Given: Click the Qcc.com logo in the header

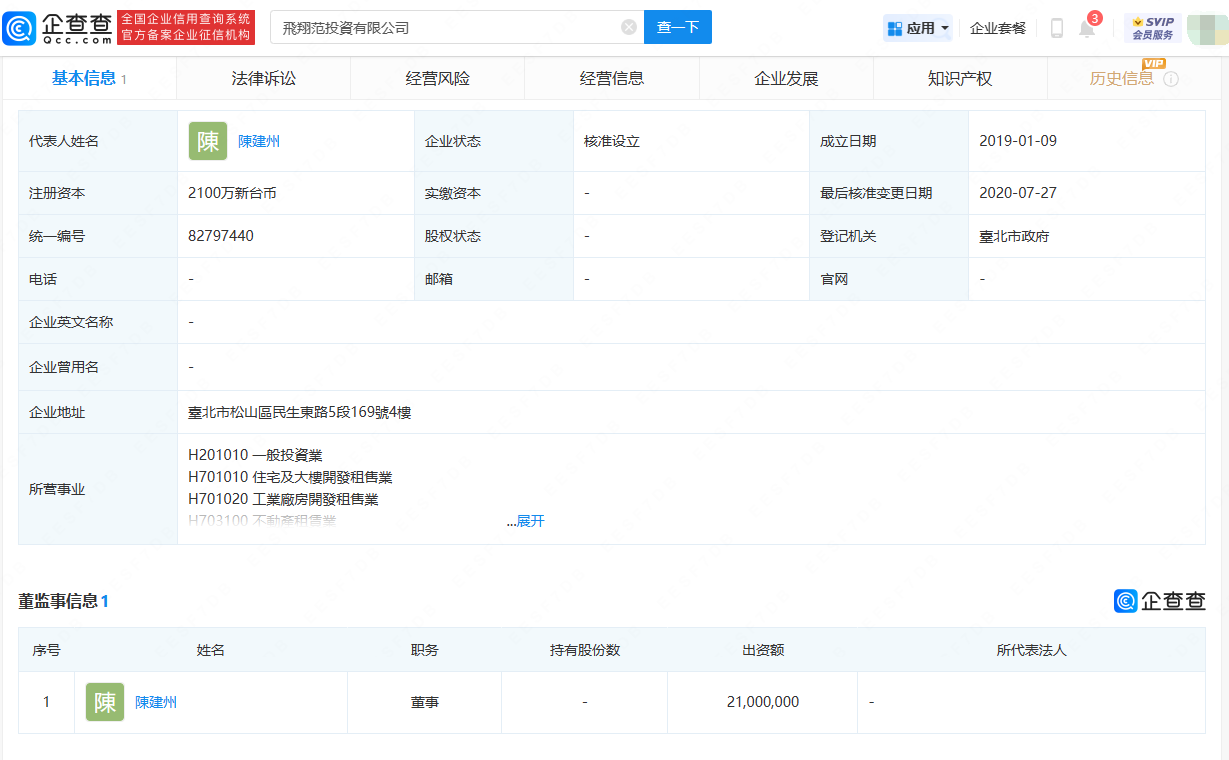Looking at the screenshot, I should (x=57, y=28).
